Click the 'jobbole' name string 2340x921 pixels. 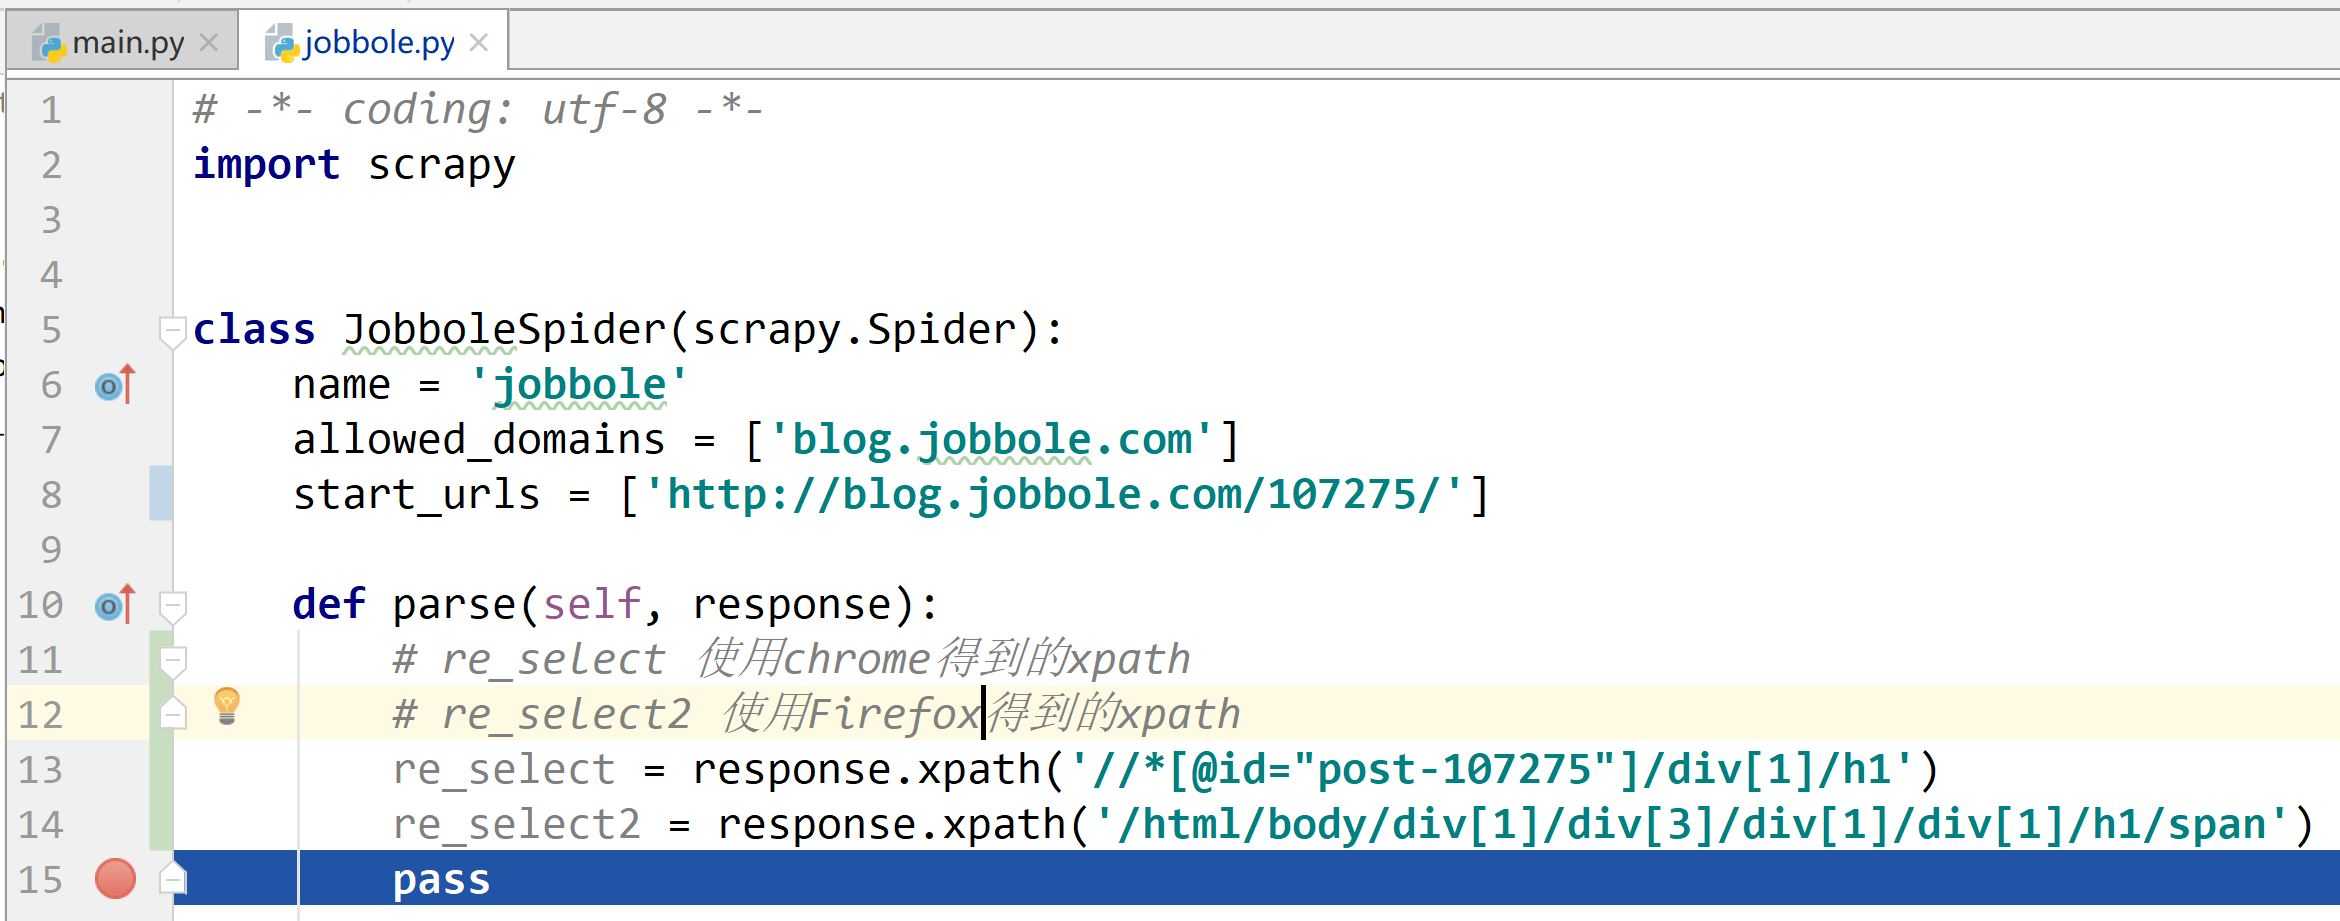pos(579,385)
